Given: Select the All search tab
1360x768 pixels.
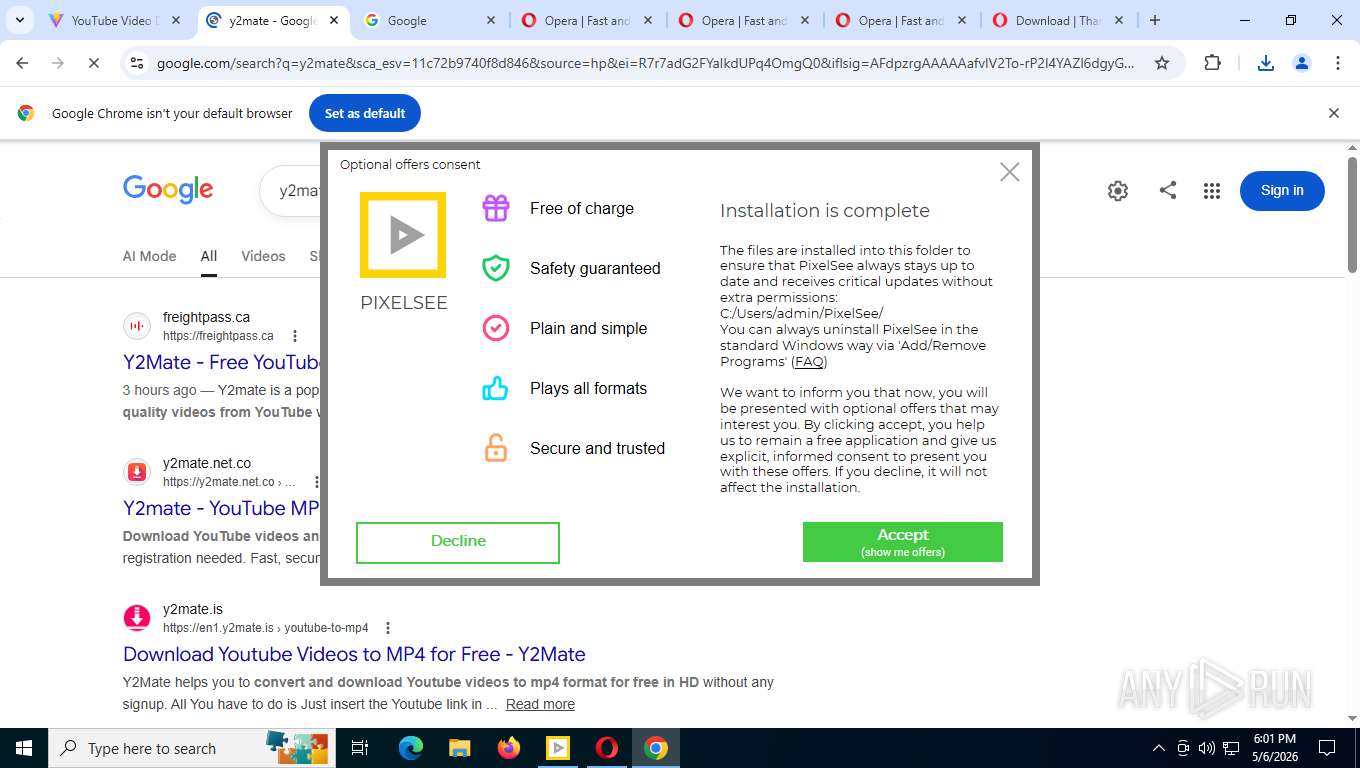Looking at the screenshot, I should click(x=208, y=256).
